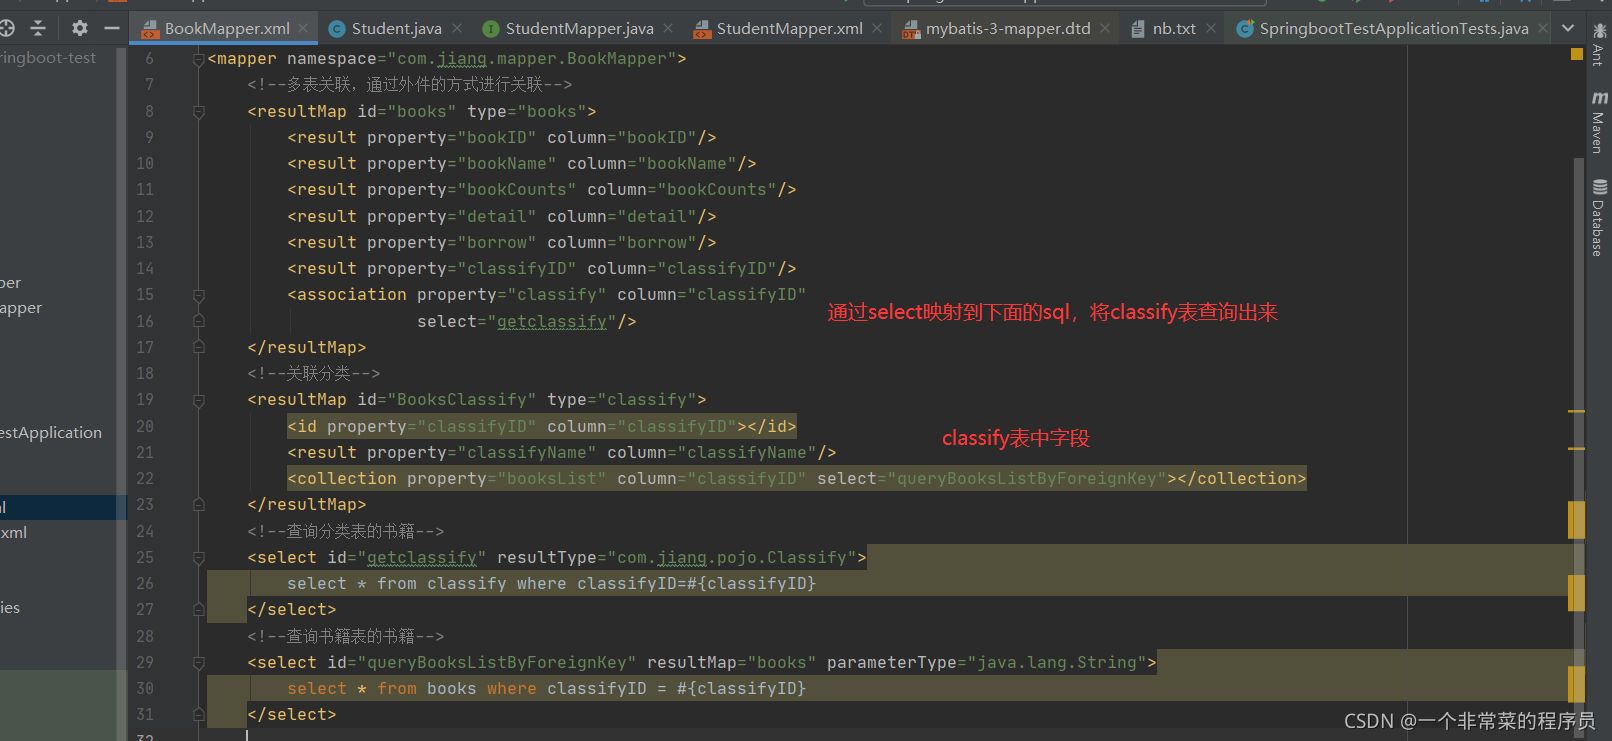
Task: Click the closing </select> tag on line 27
Action: coord(292,609)
